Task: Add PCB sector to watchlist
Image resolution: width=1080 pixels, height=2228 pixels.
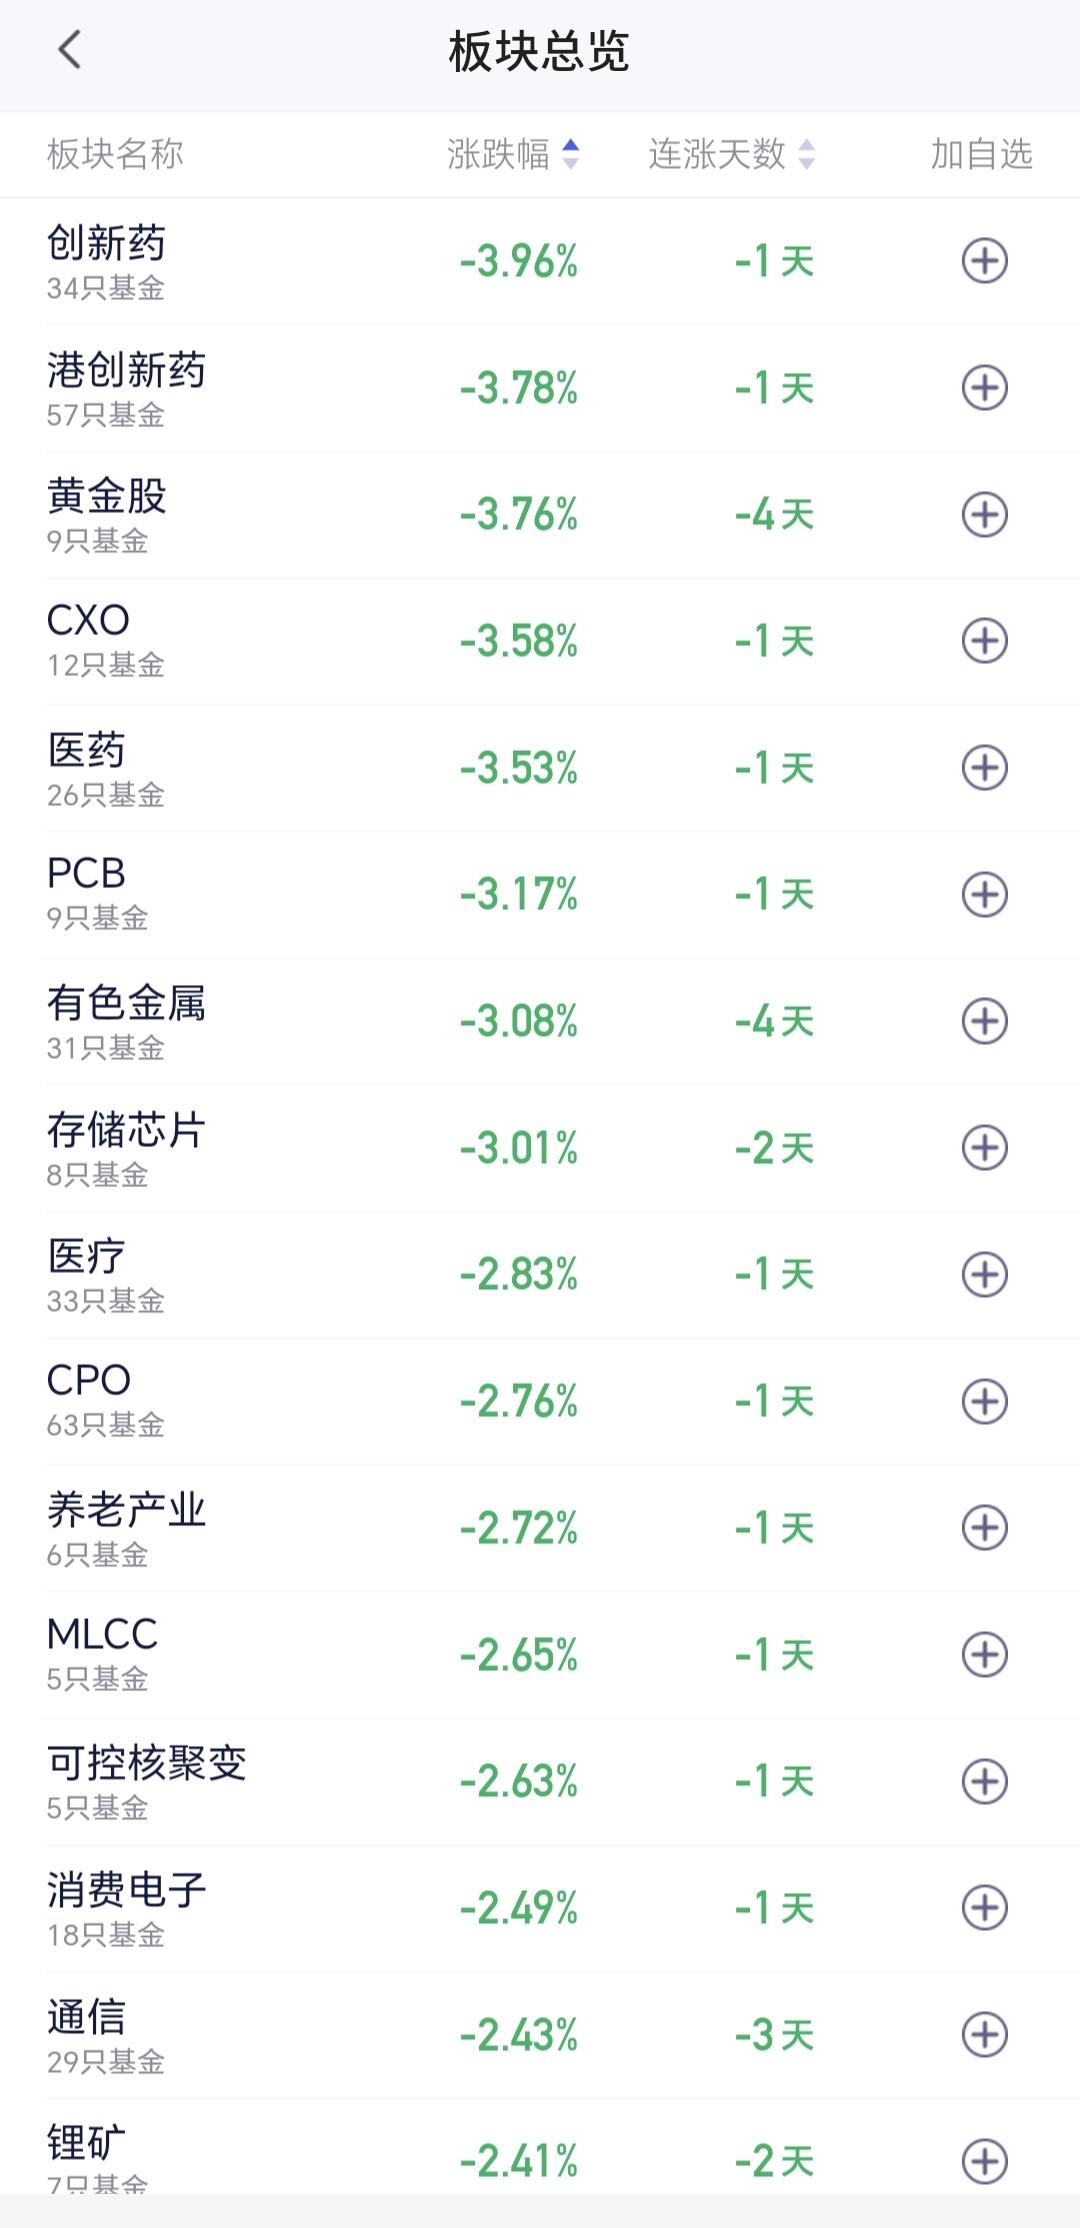Action: [x=984, y=894]
